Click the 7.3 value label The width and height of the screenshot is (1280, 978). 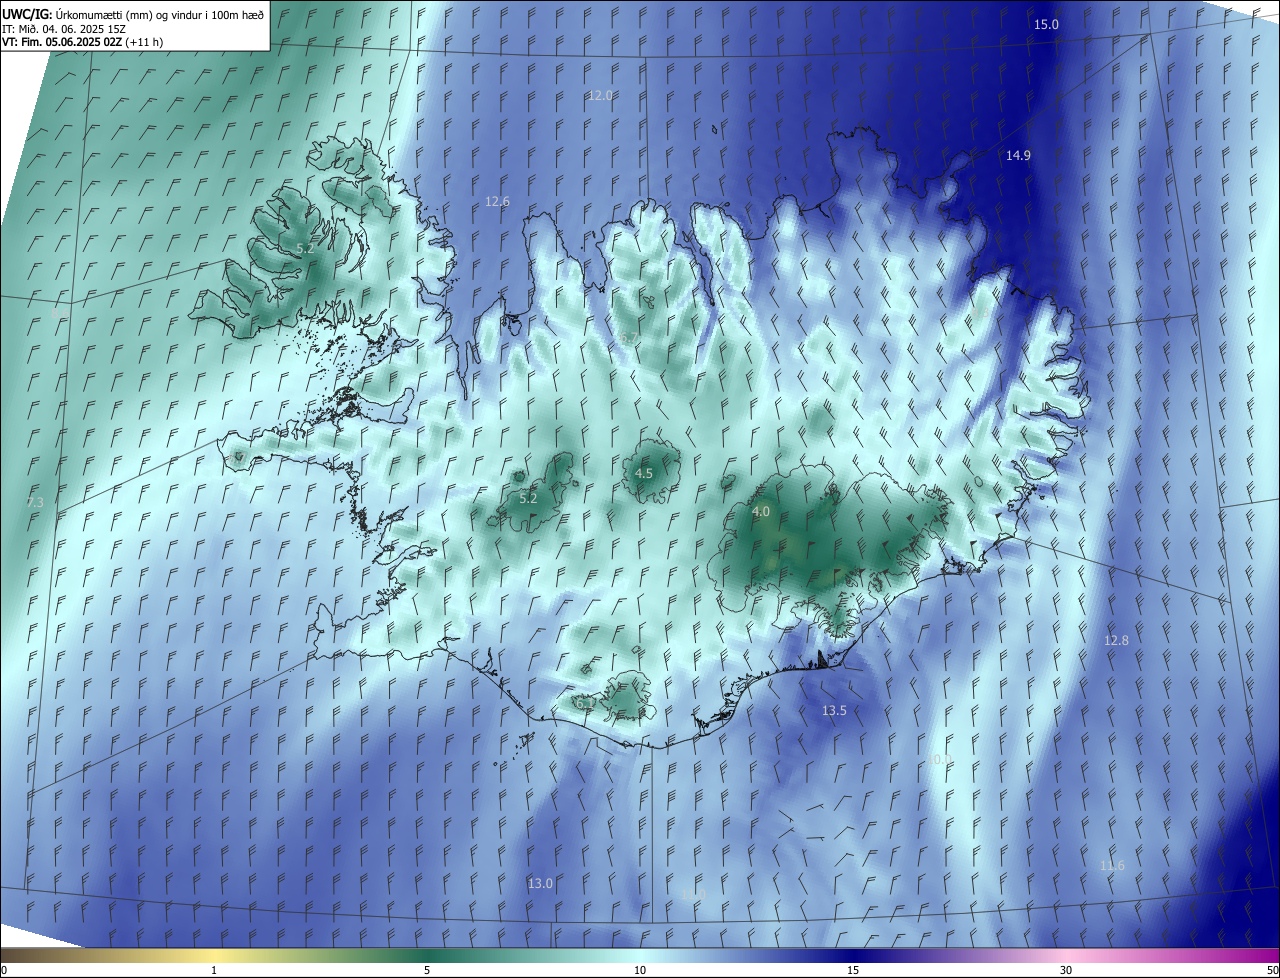[35, 502]
